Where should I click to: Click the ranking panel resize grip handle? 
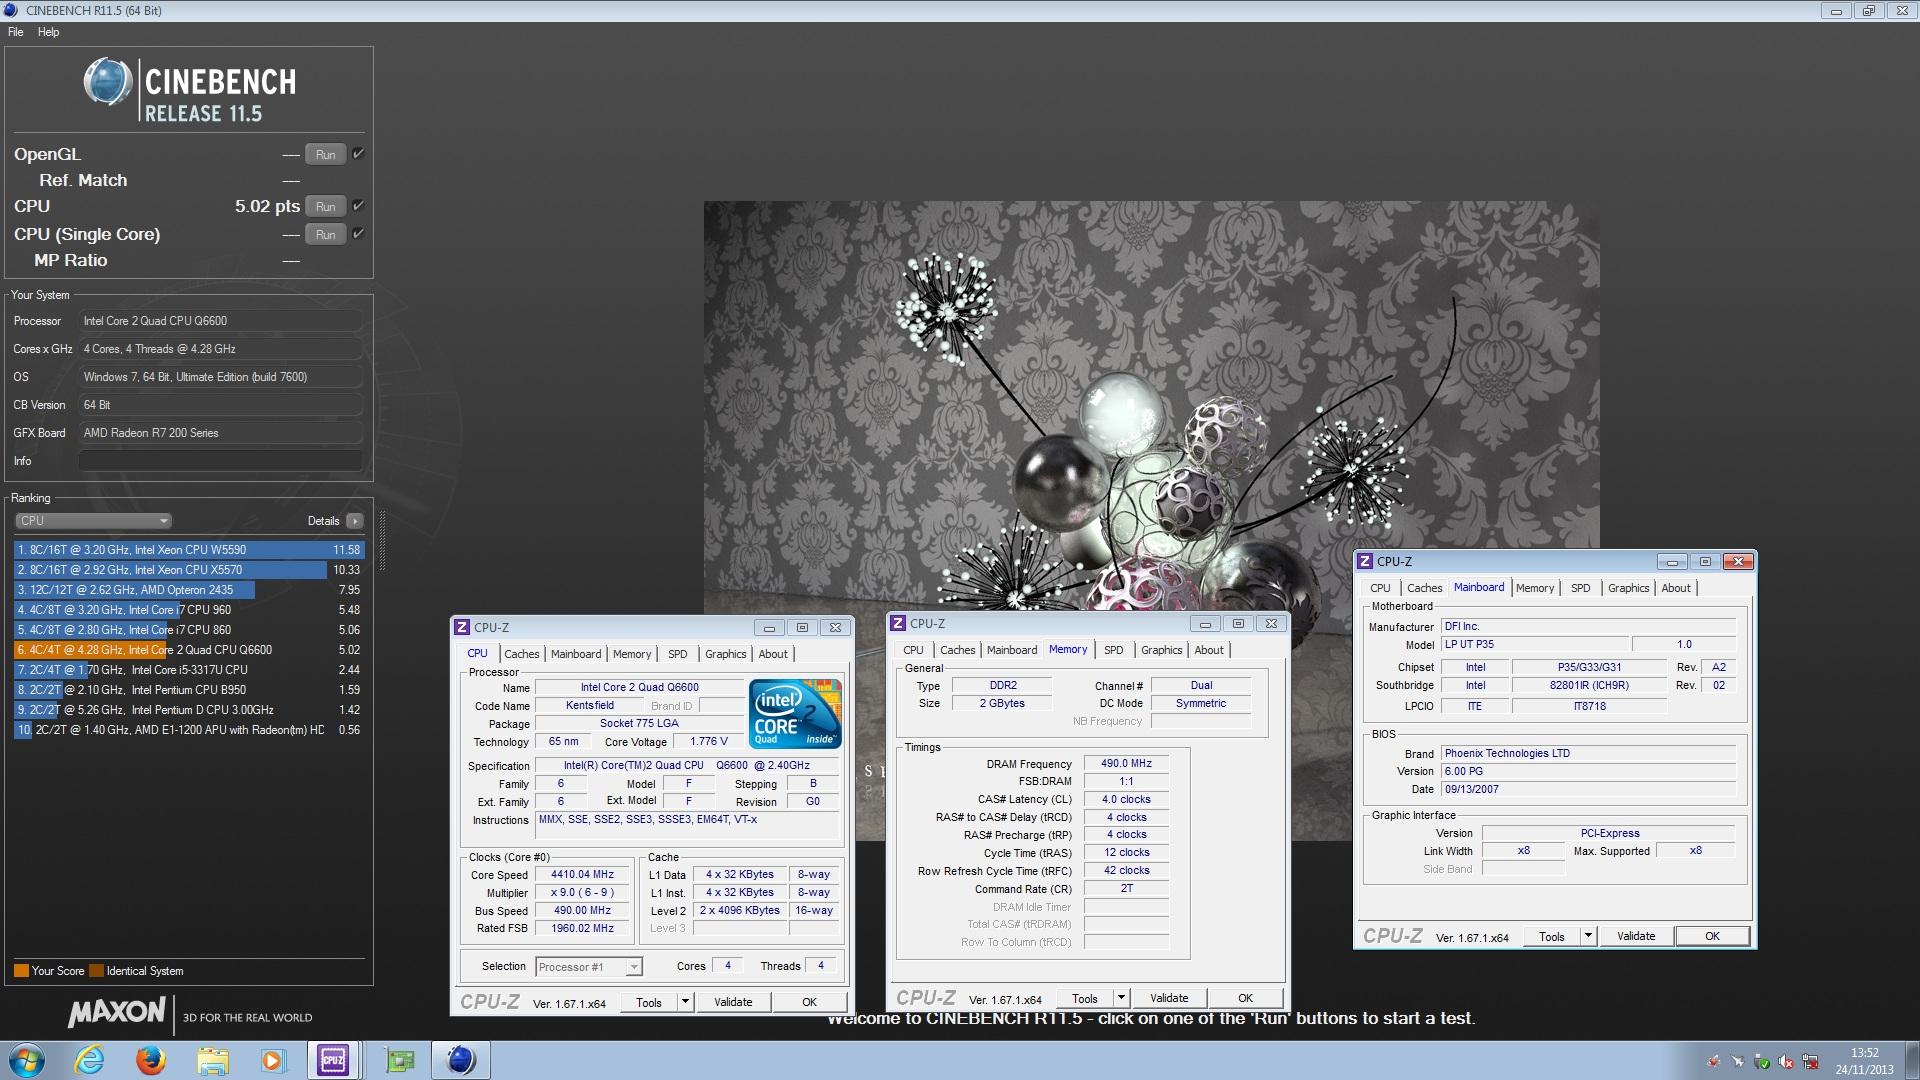pyautogui.click(x=382, y=540)
